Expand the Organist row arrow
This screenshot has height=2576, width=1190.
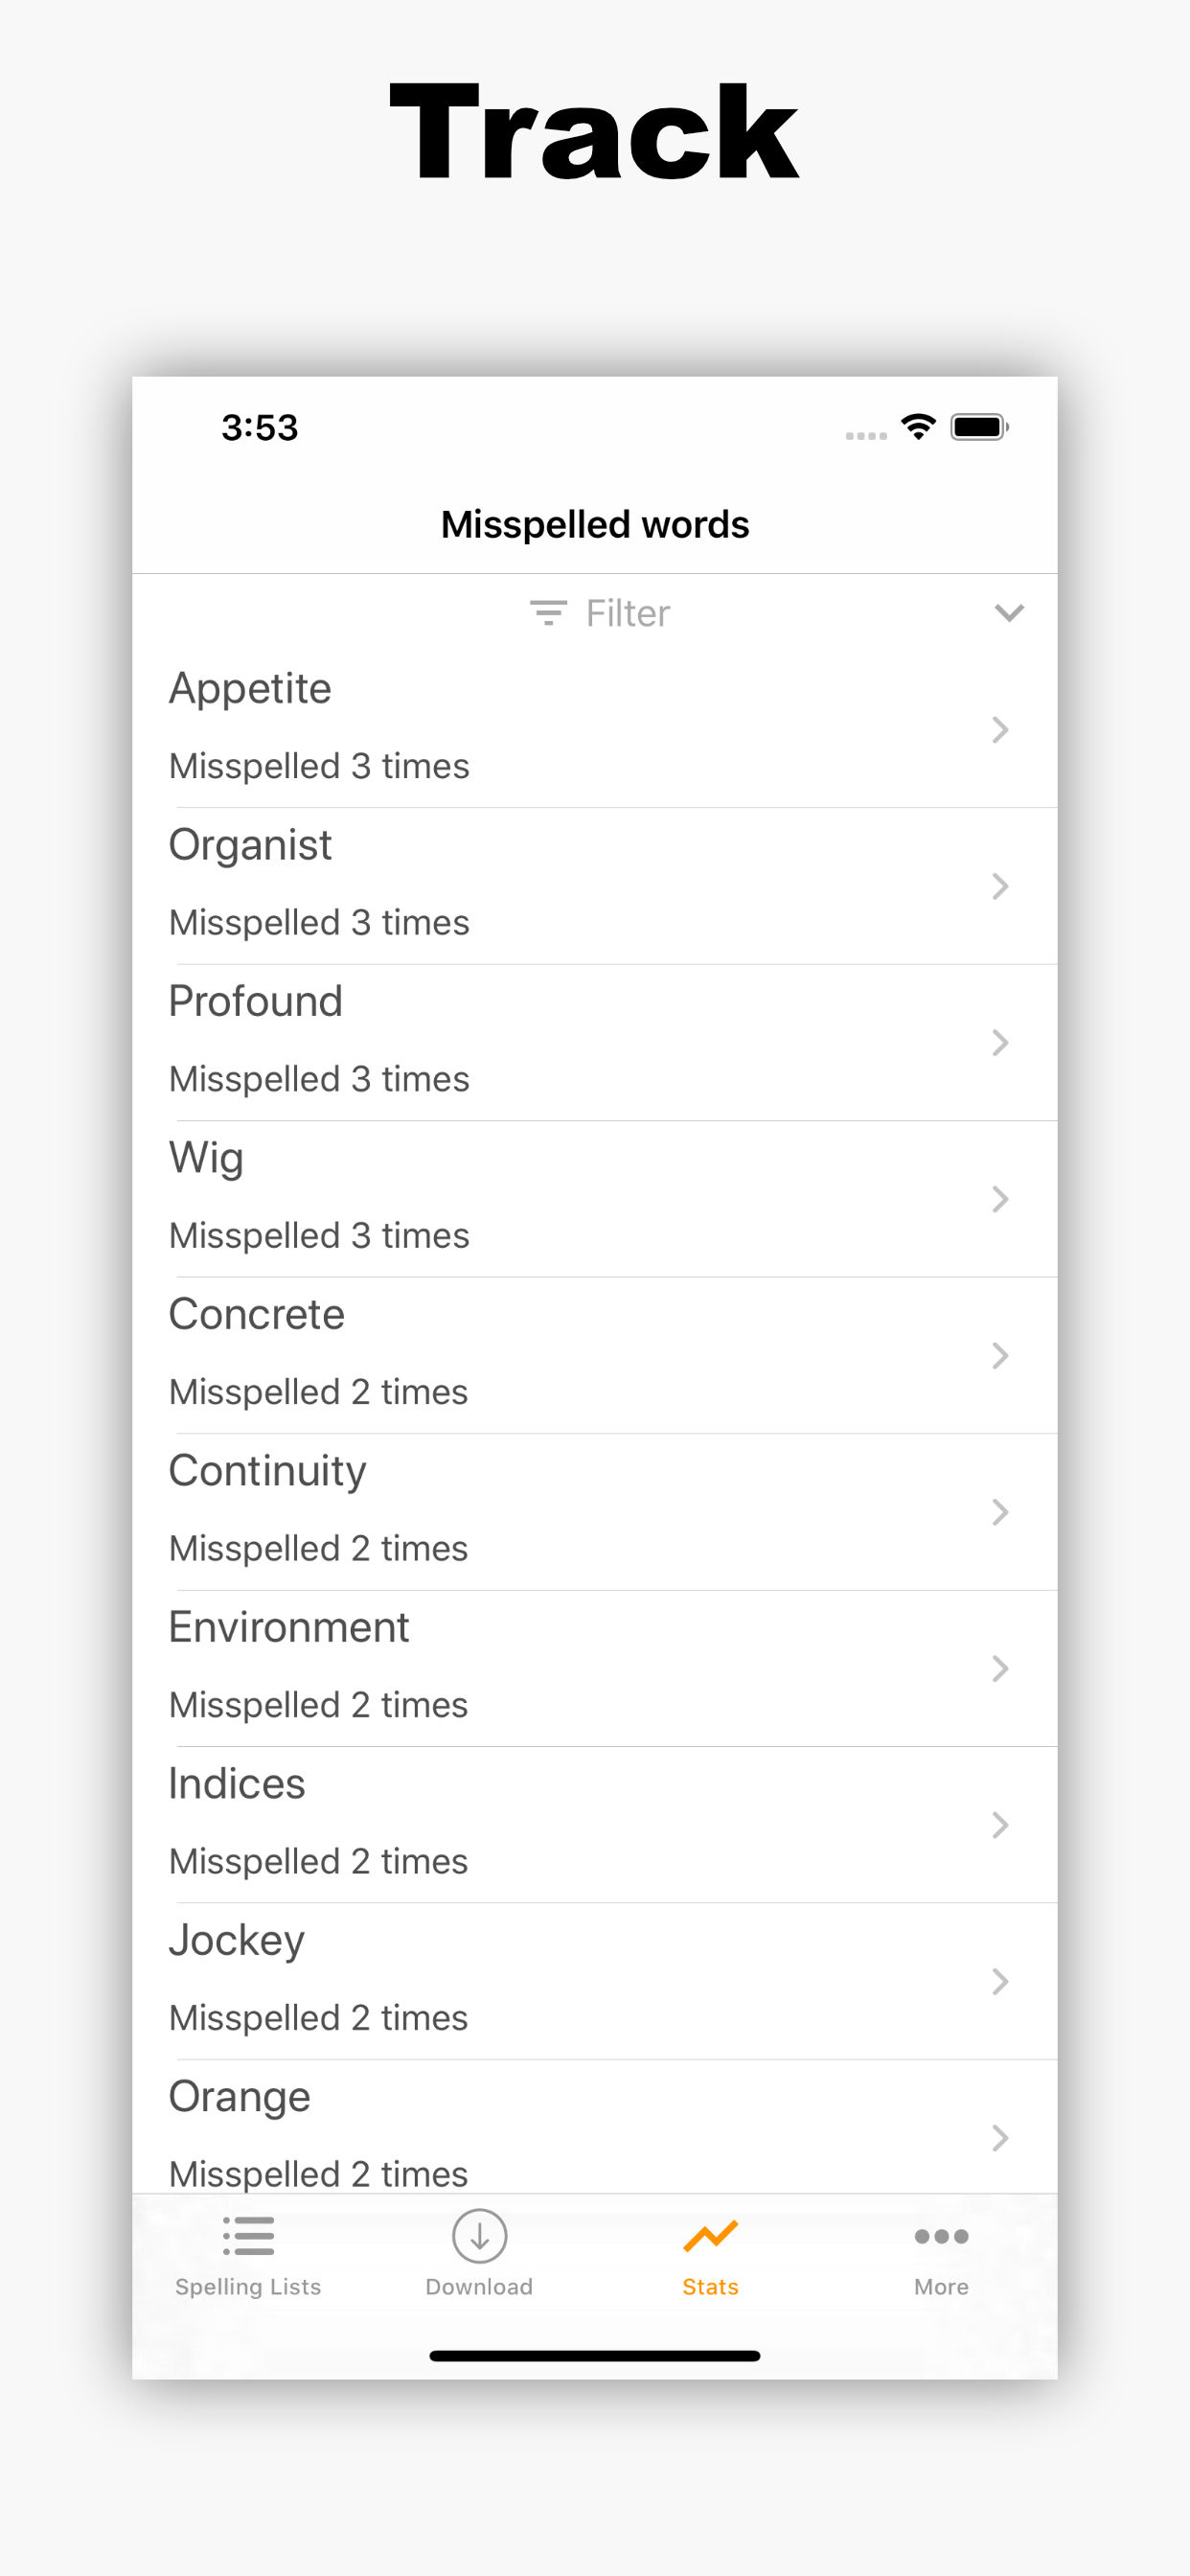[x=1000, y=886]
